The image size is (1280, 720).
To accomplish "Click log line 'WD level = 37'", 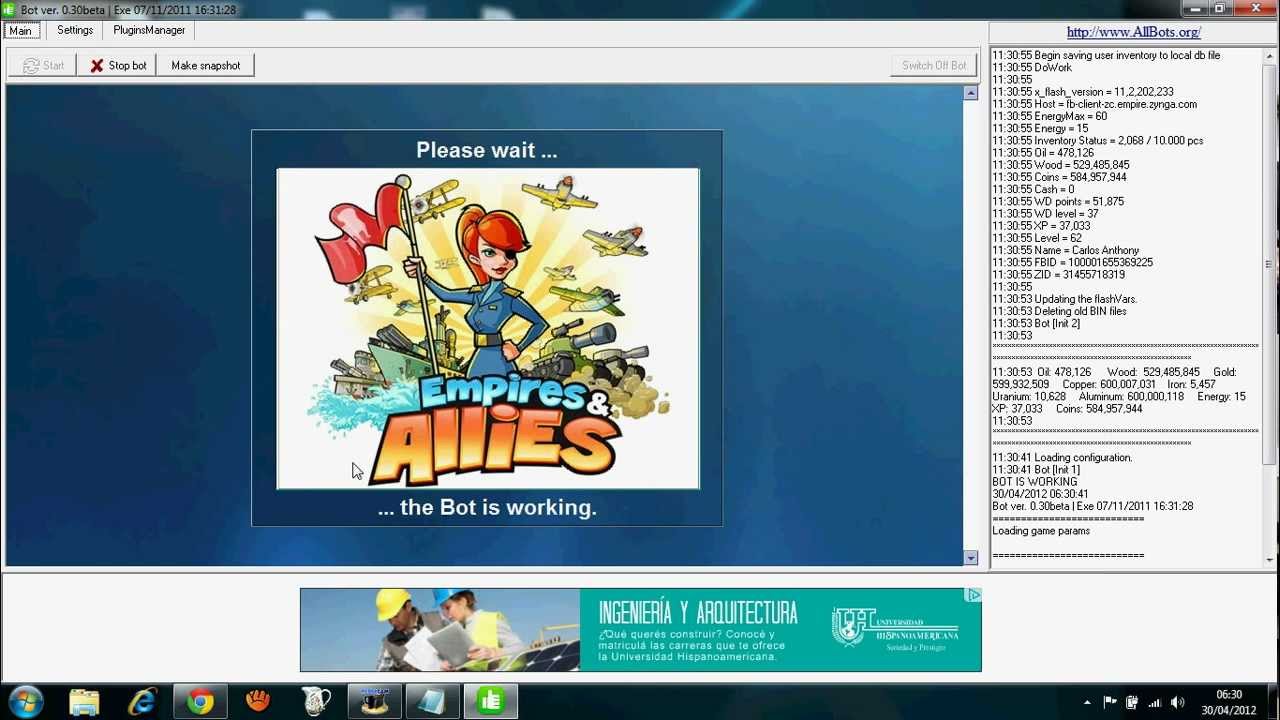I will (1045, 214).
